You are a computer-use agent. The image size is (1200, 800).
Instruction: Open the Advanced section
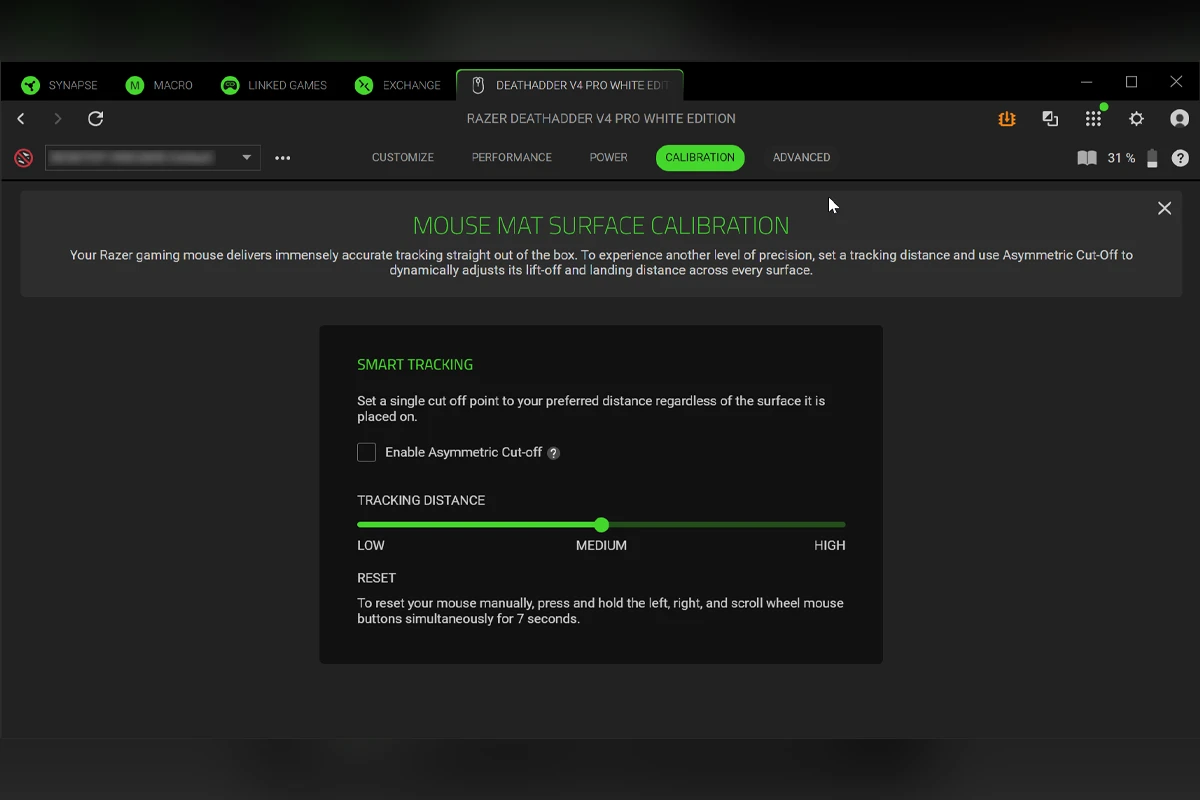(802, 158)
